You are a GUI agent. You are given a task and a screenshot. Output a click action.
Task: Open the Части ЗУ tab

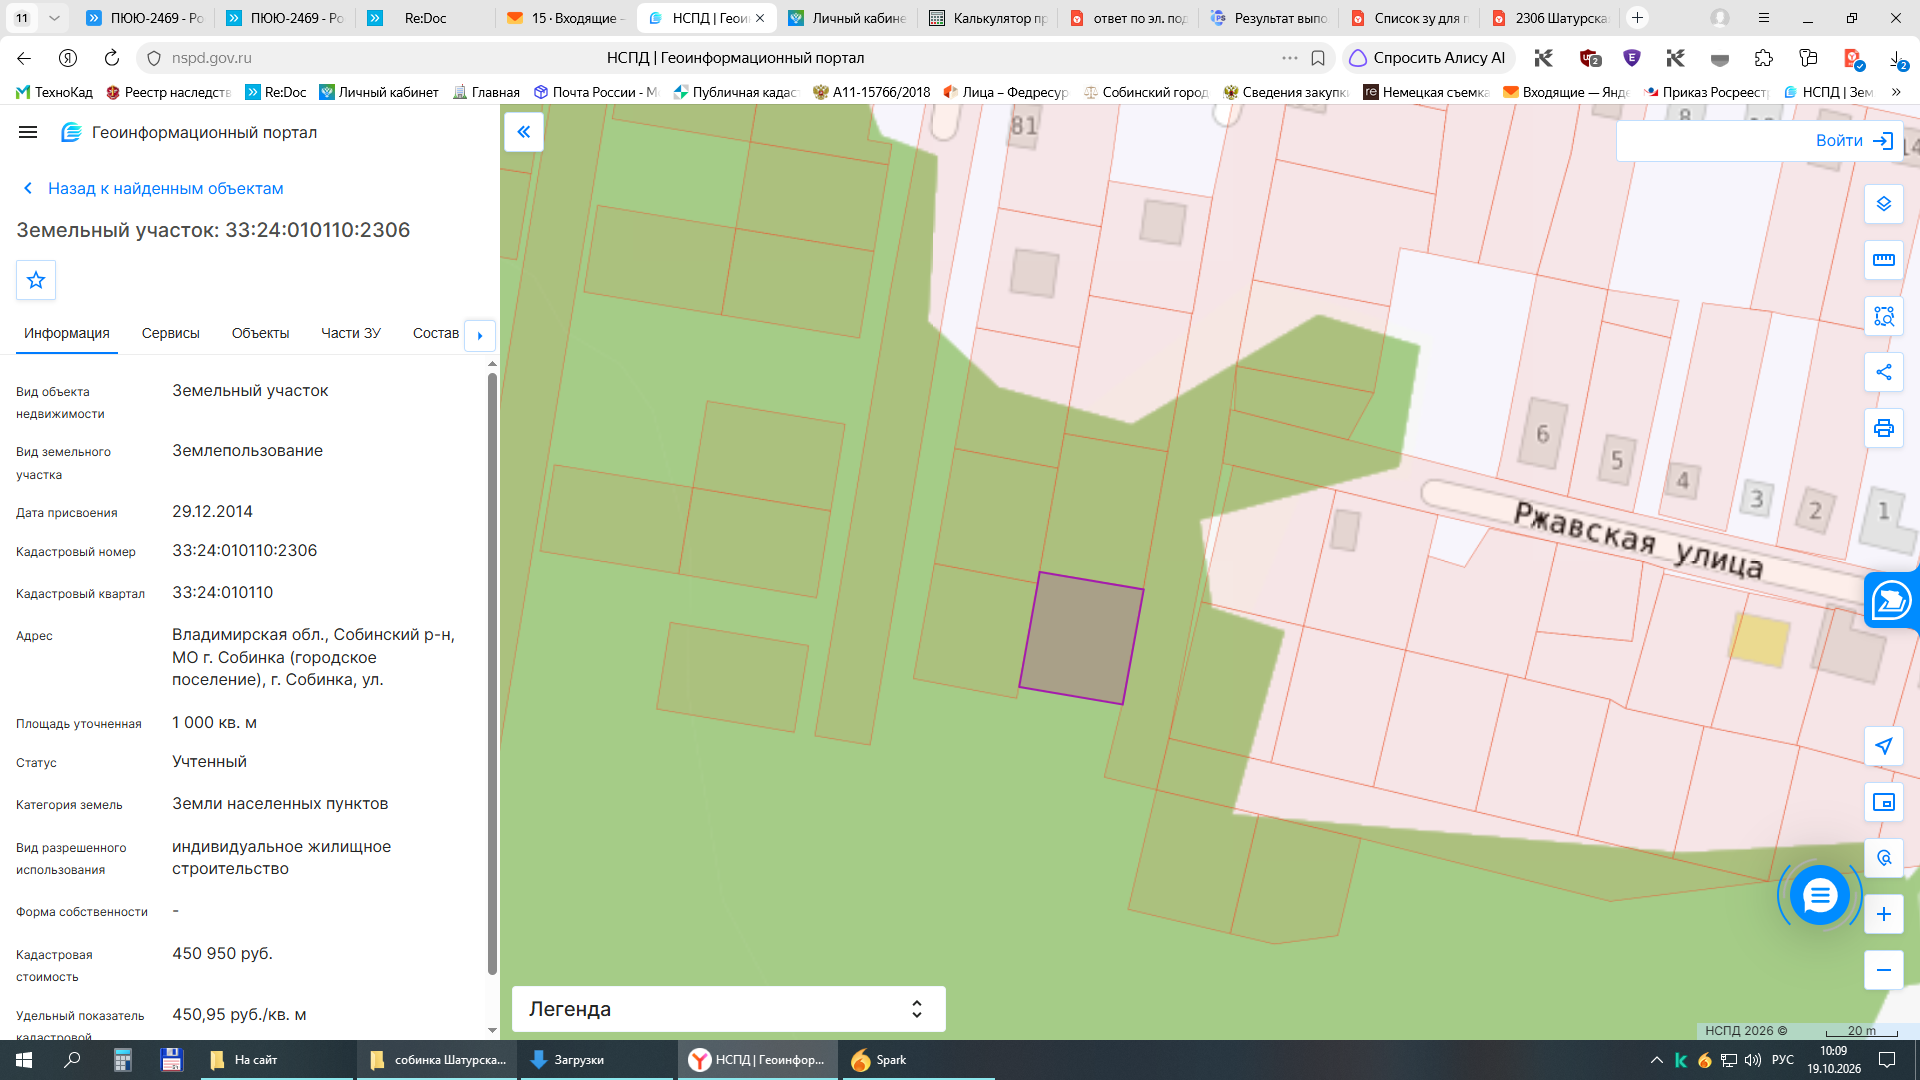tap(351, 333)
